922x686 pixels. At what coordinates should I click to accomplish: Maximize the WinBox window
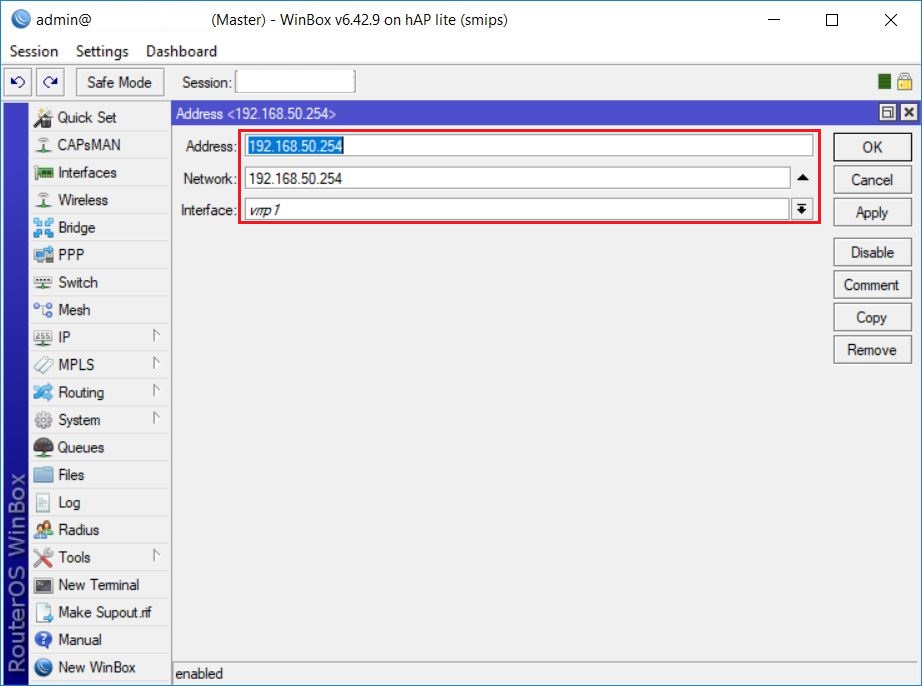(831, 19)
